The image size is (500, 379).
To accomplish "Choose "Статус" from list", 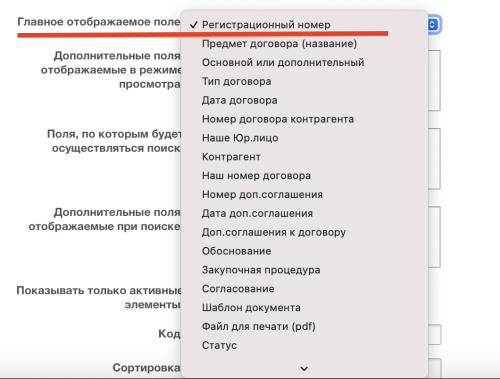I will 304,345.
